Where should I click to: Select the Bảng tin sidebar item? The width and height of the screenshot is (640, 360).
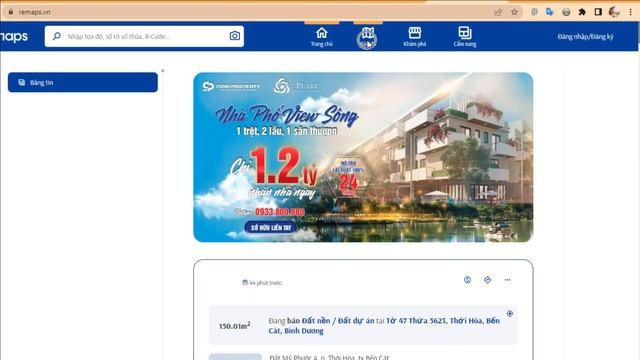(82, 82)
